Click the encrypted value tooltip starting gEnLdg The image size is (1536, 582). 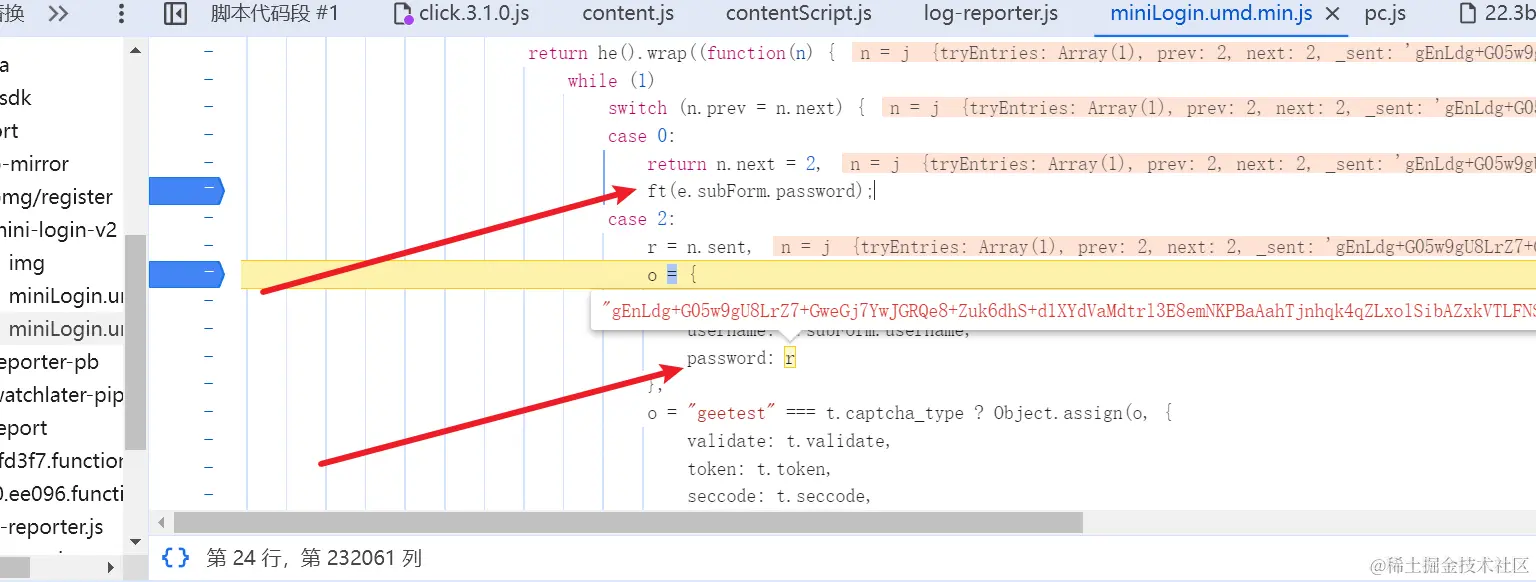click(x=1063, y=312)
